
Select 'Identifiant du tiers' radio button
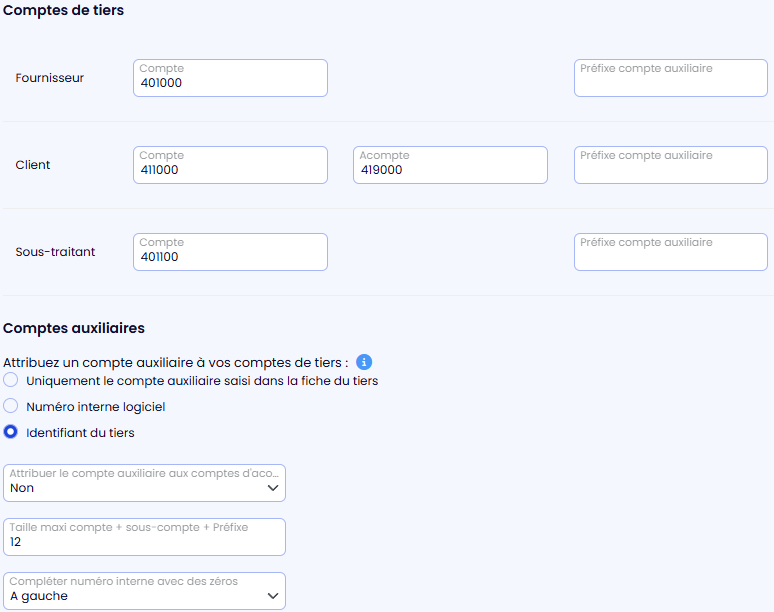(x=11, y=433)
